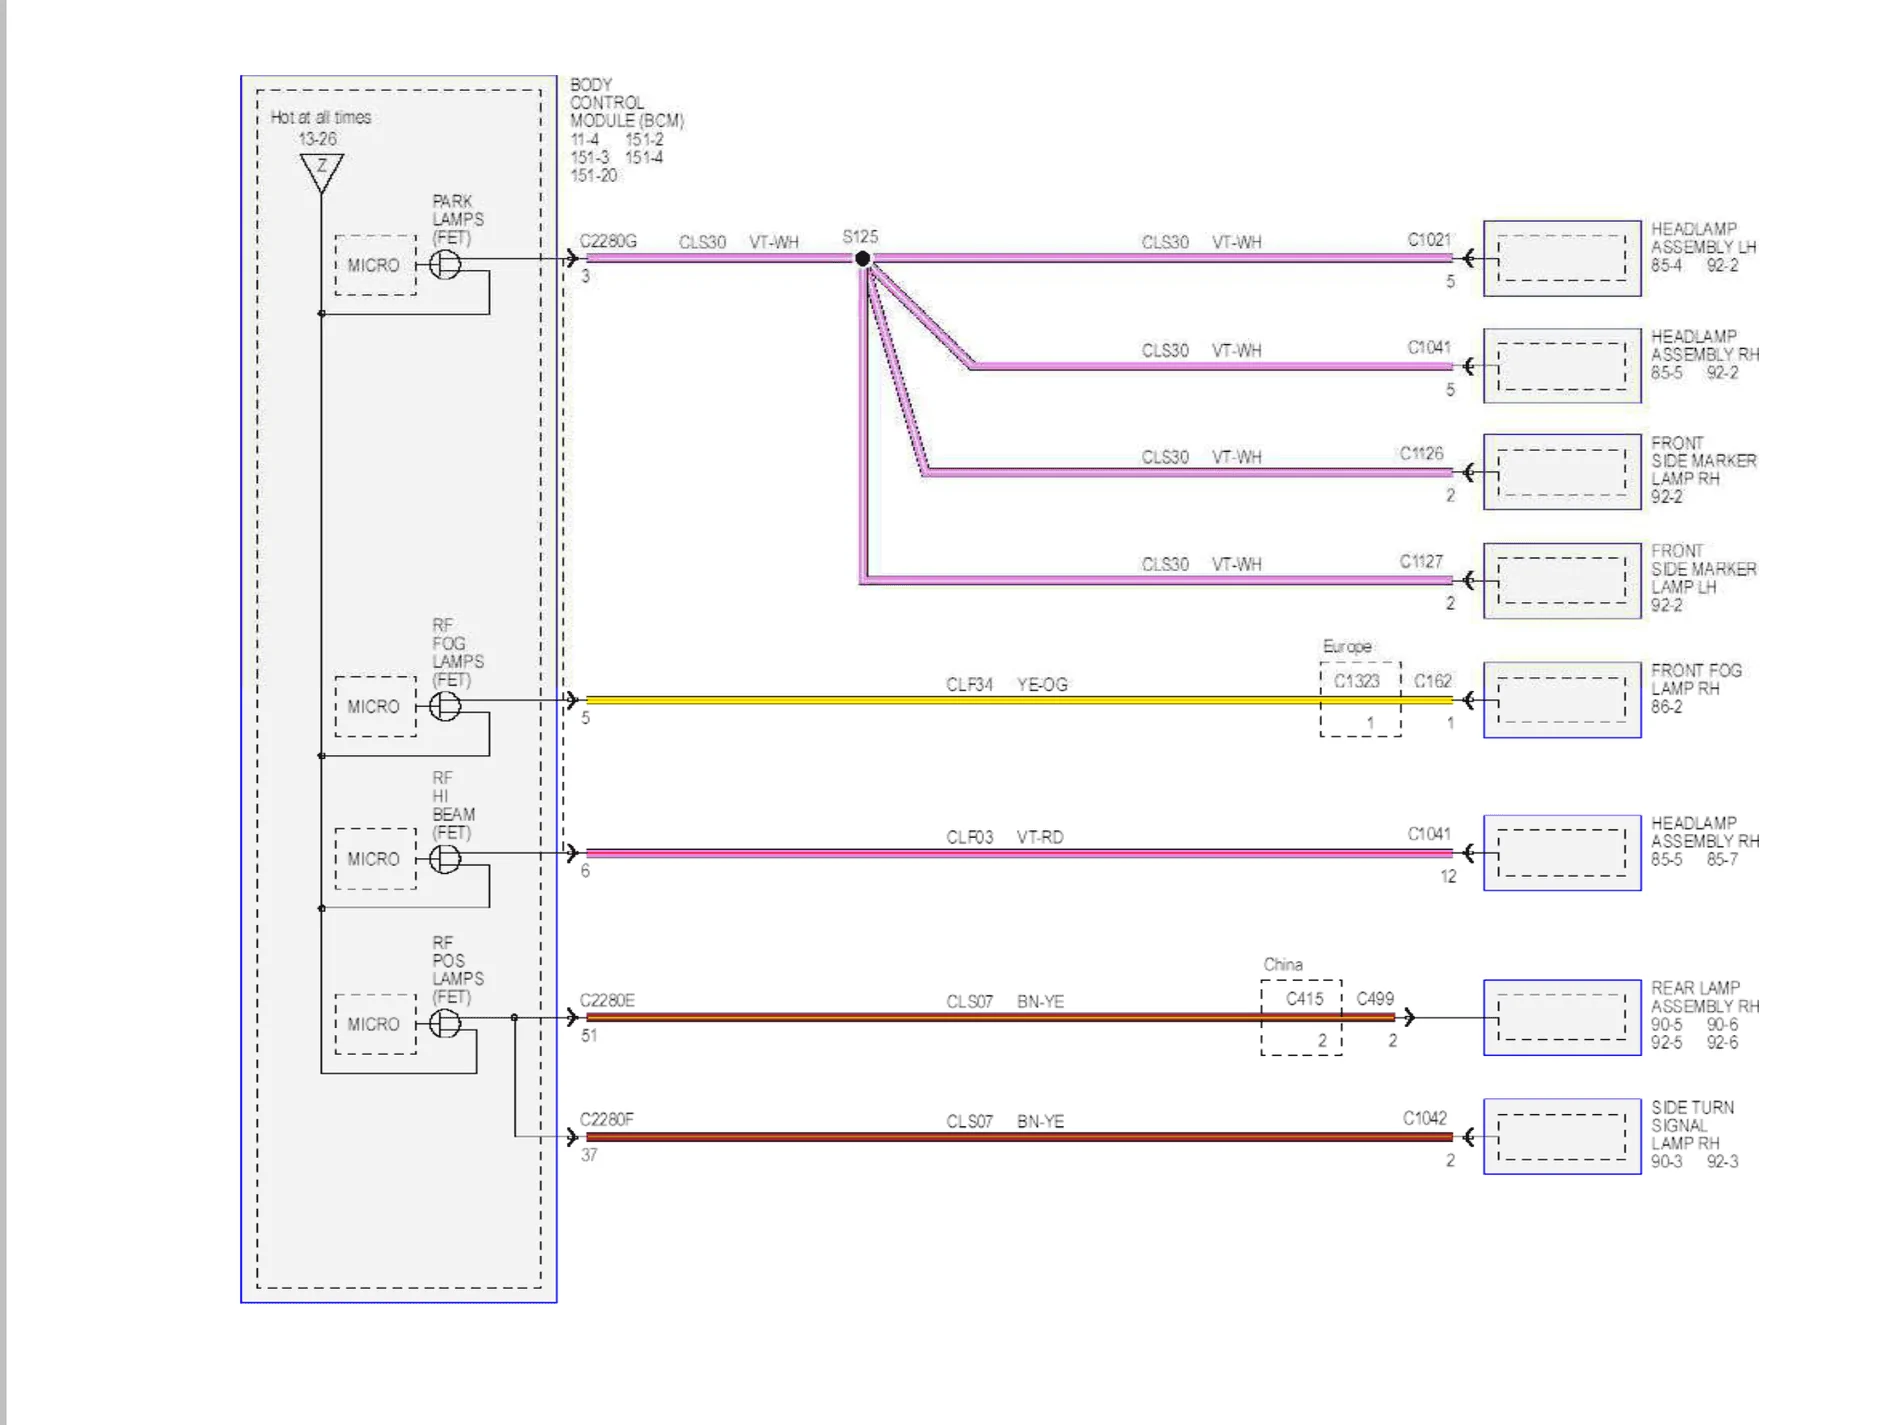Viewport: 1900px width, 1425px height.
Task: Click the yellow CLF34 fog lamp wire
Action: [1018, 700]
